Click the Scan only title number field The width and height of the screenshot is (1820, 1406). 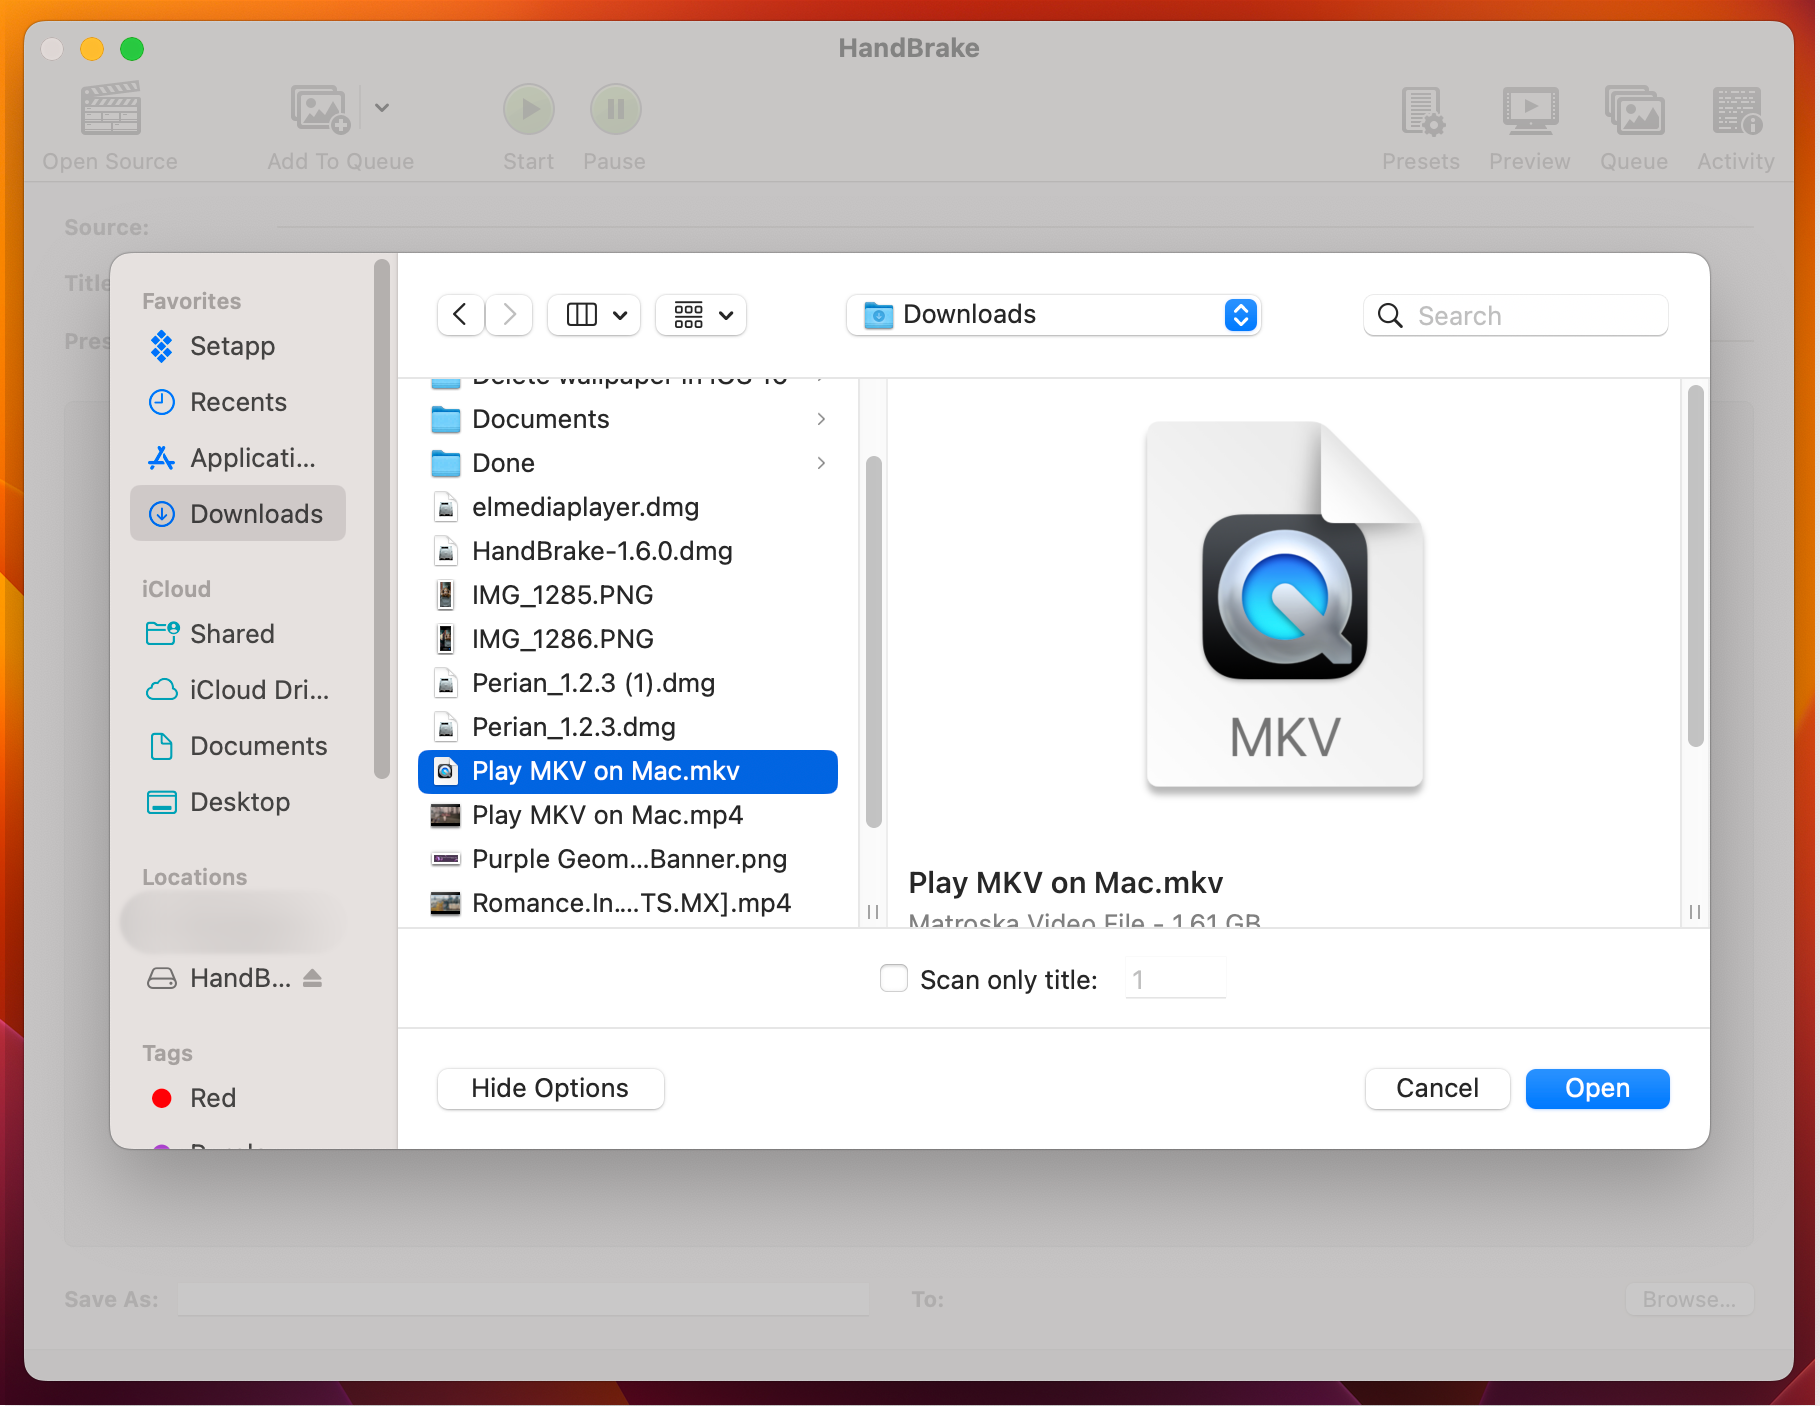pyautogui.click(x=1175, y=979)
